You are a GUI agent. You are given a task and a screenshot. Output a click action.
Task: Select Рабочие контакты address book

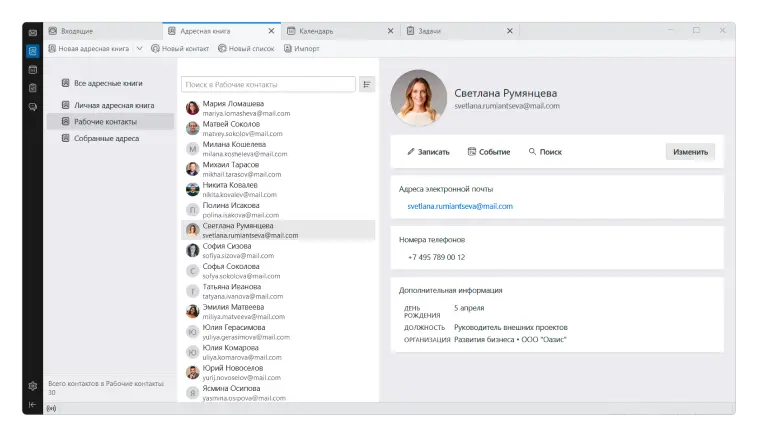(110, 122)
